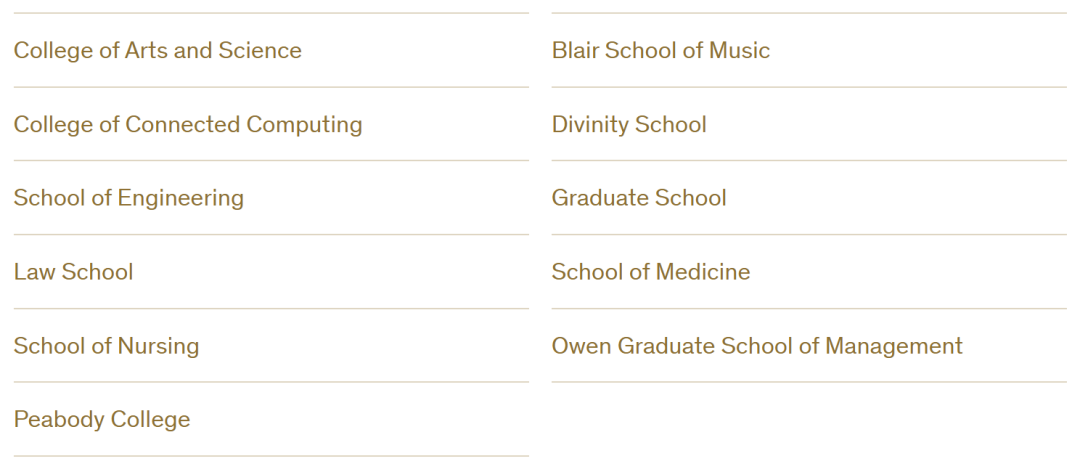Open Owen Graduate School of Management link

[x=757, y=346]
